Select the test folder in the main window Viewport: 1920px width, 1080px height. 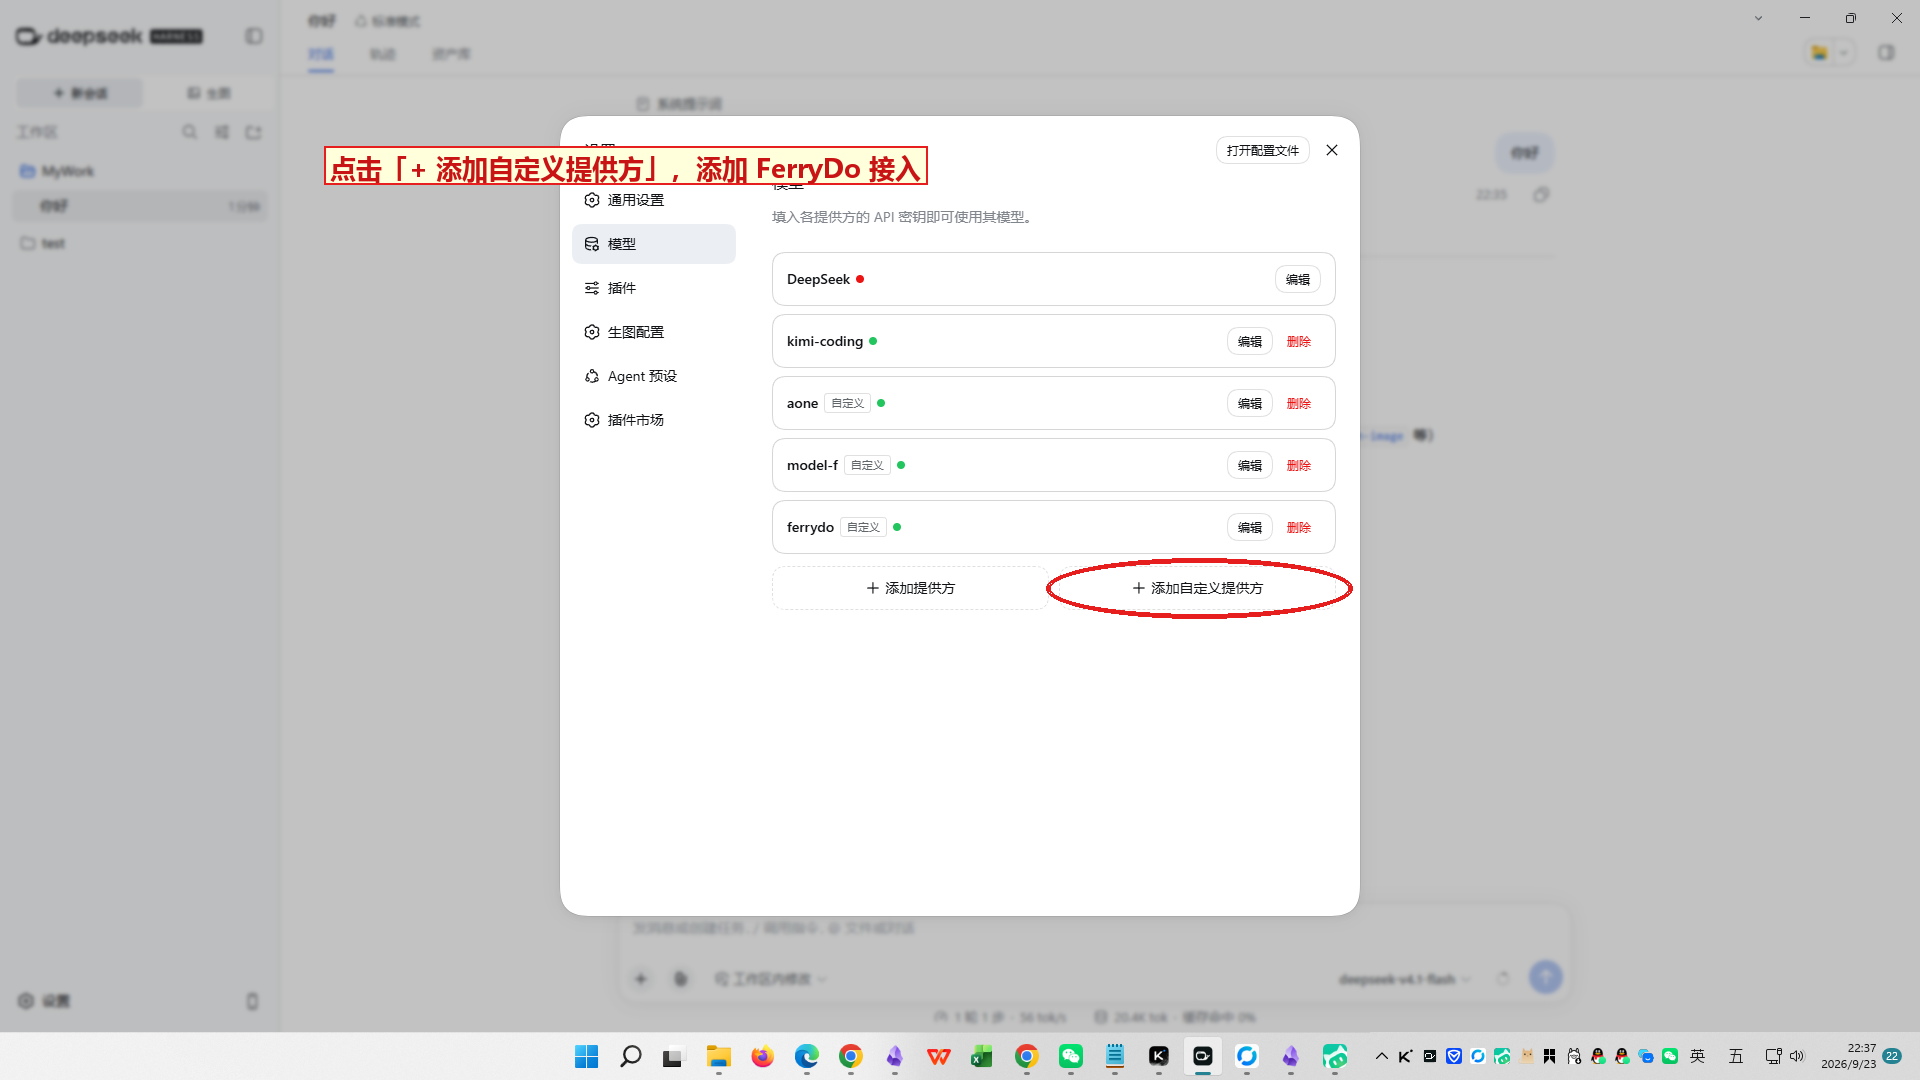click(140, 243)
